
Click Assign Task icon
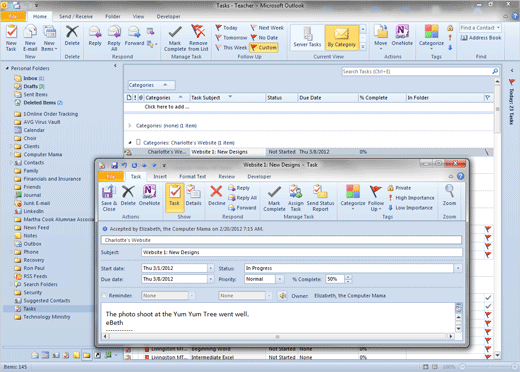click(x=296, y=198)
